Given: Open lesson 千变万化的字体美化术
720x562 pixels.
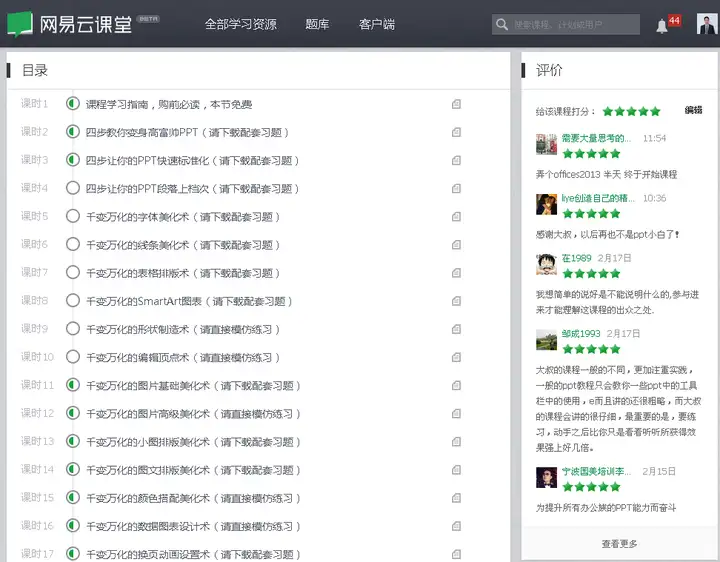Looking at the screenshot, I should pyautogui.click(x=183, y=217).
